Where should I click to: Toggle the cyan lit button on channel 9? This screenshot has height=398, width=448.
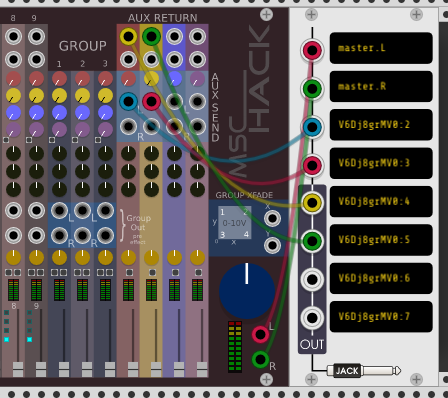click(29, 339)
